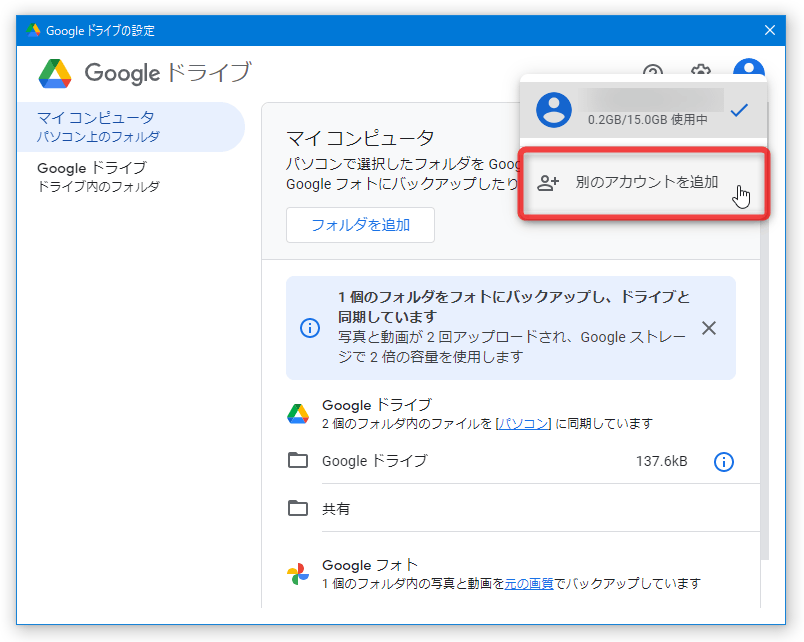The image size is (804, 642).
Task: Open the settings gear icon
Action: click(x=700, y=72)
